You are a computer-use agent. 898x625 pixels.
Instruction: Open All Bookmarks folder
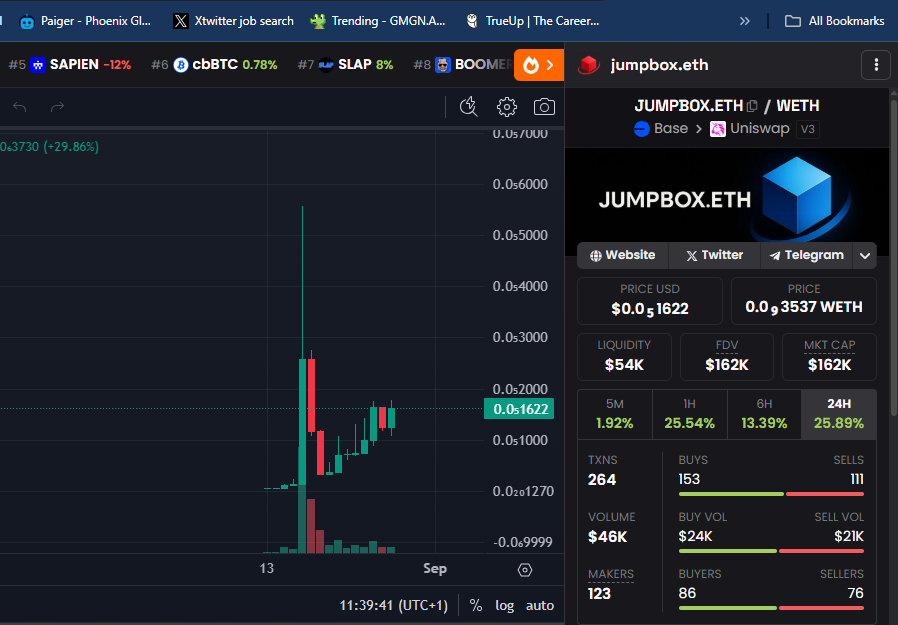point(834,21)
